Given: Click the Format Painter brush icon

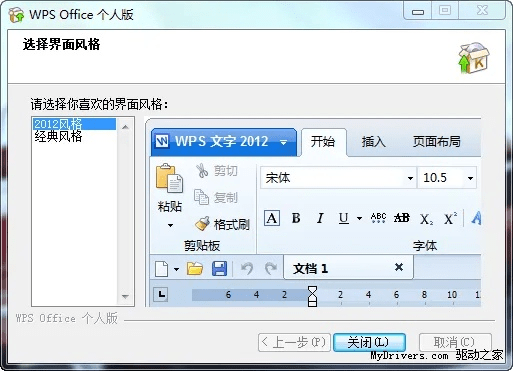Looking at the screenshot, I should tap(202, 224).
